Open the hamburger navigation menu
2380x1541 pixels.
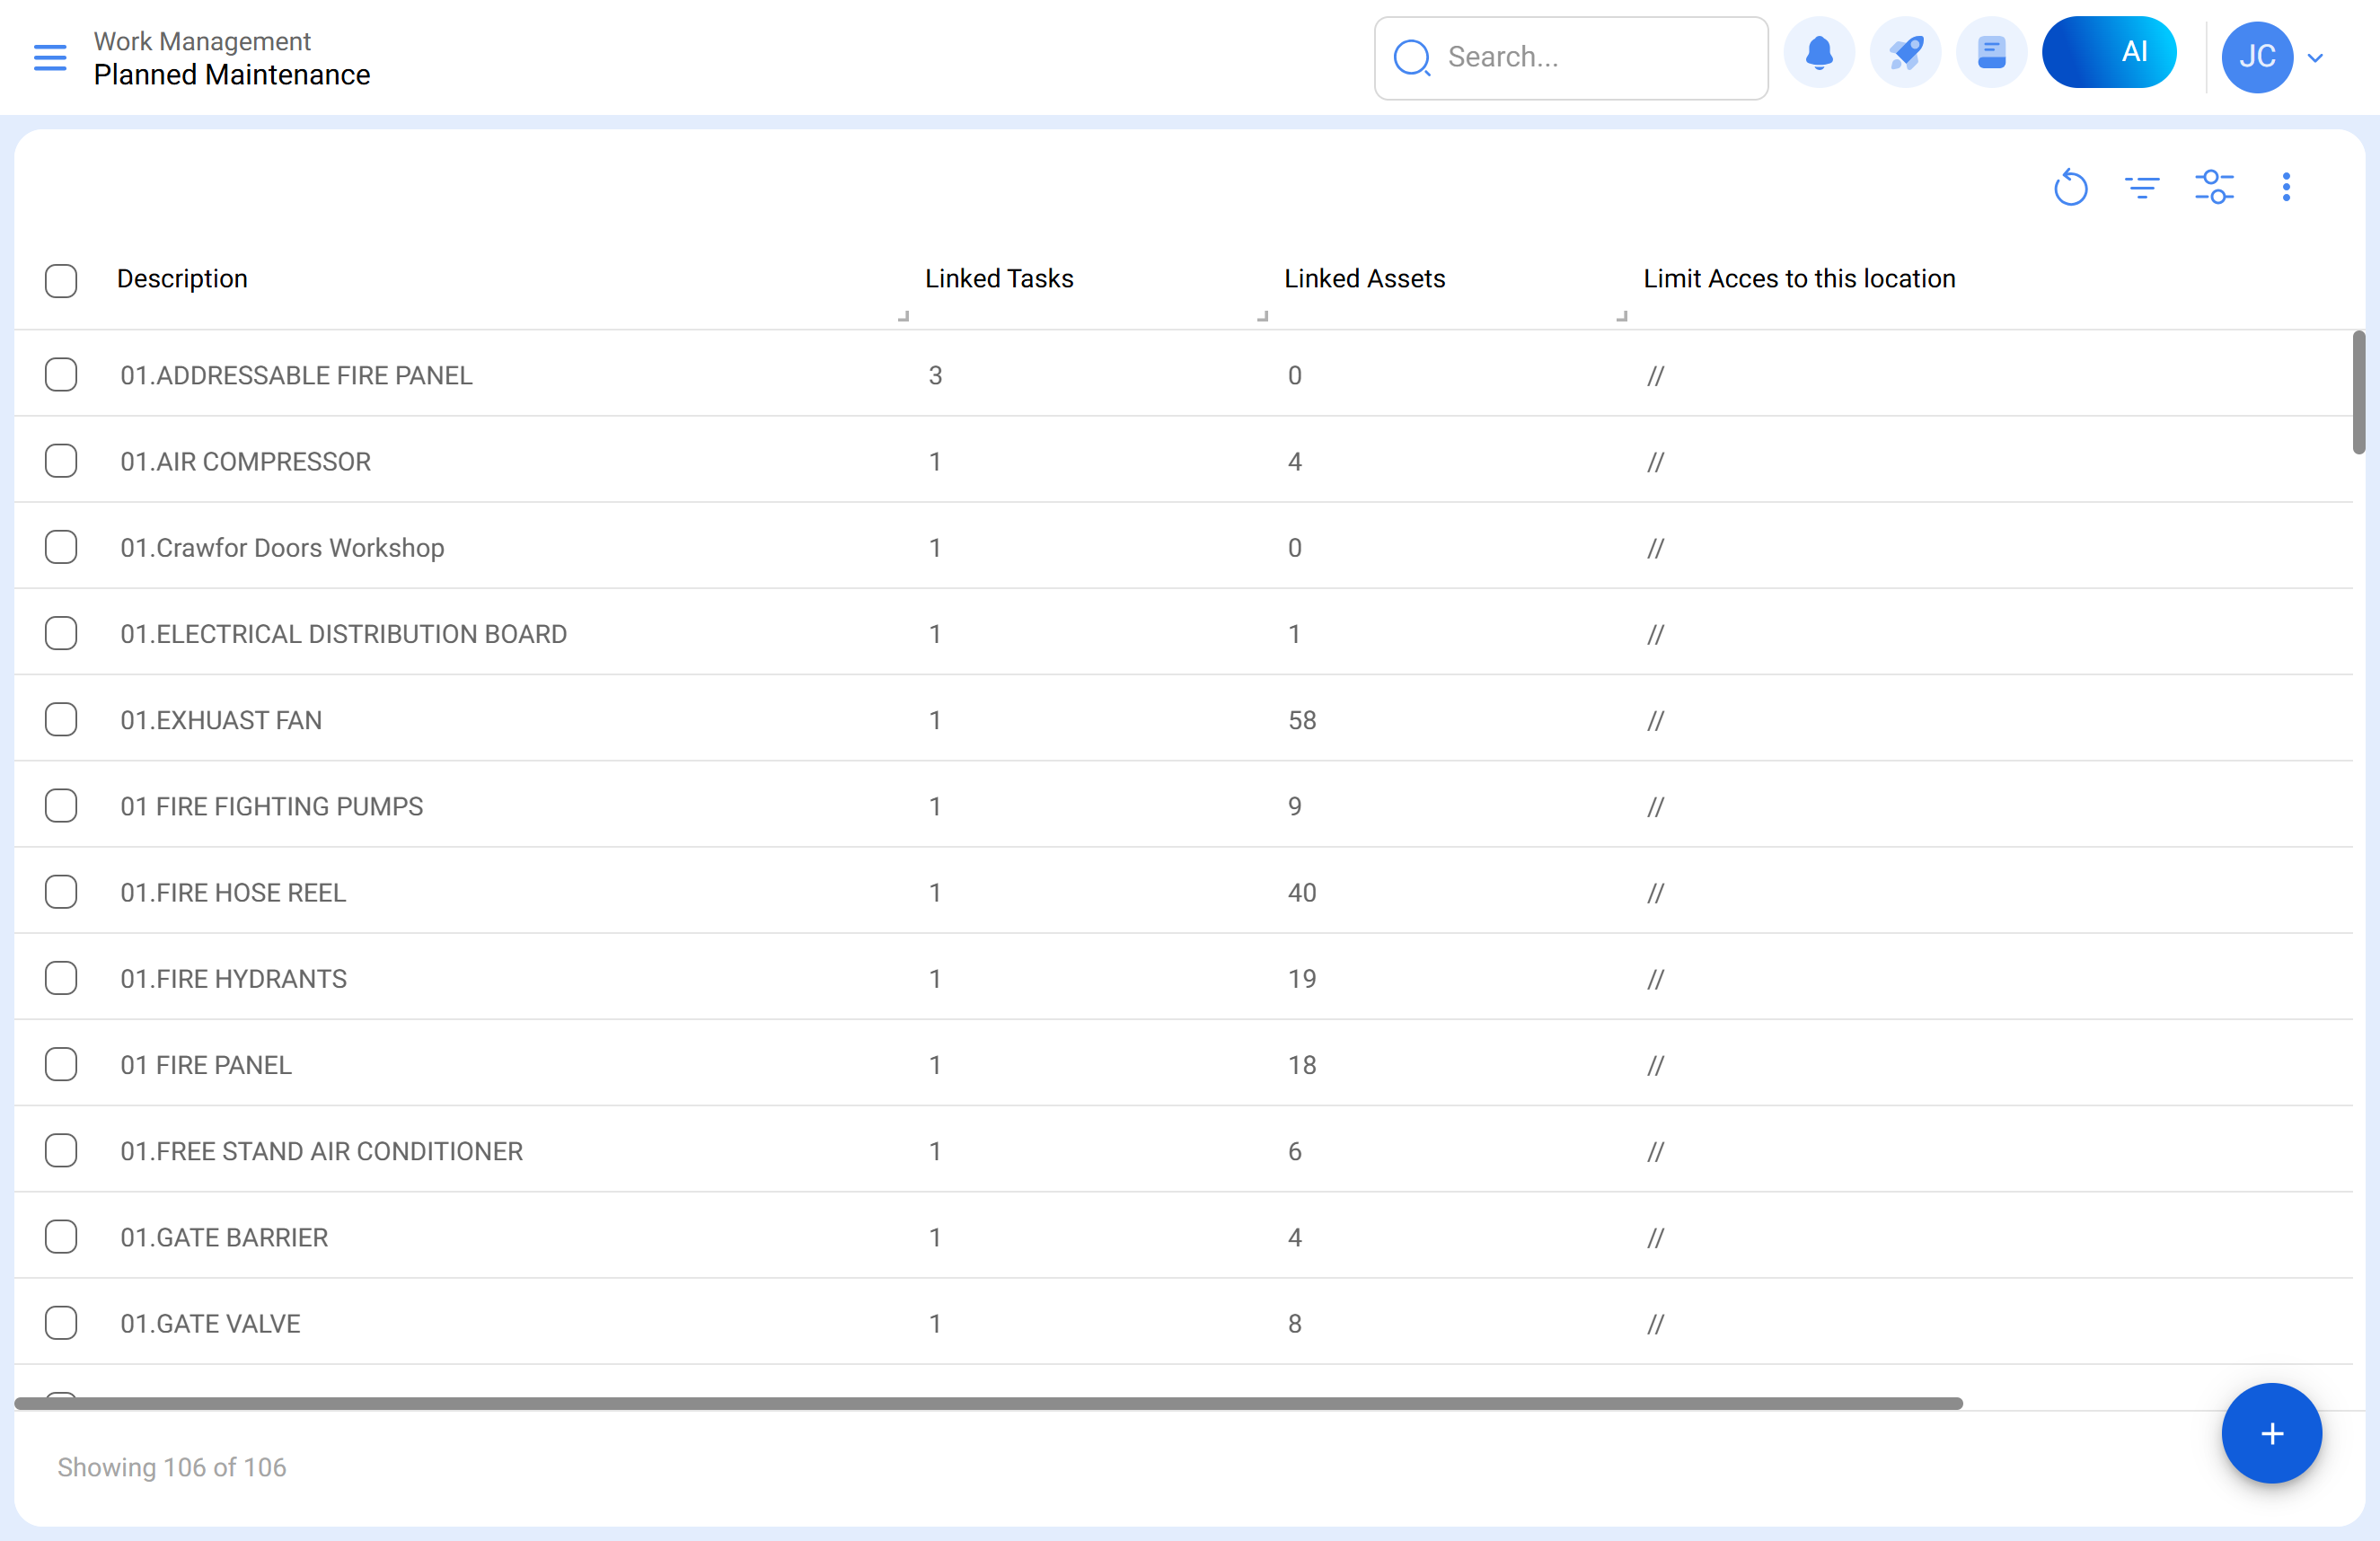49,57
